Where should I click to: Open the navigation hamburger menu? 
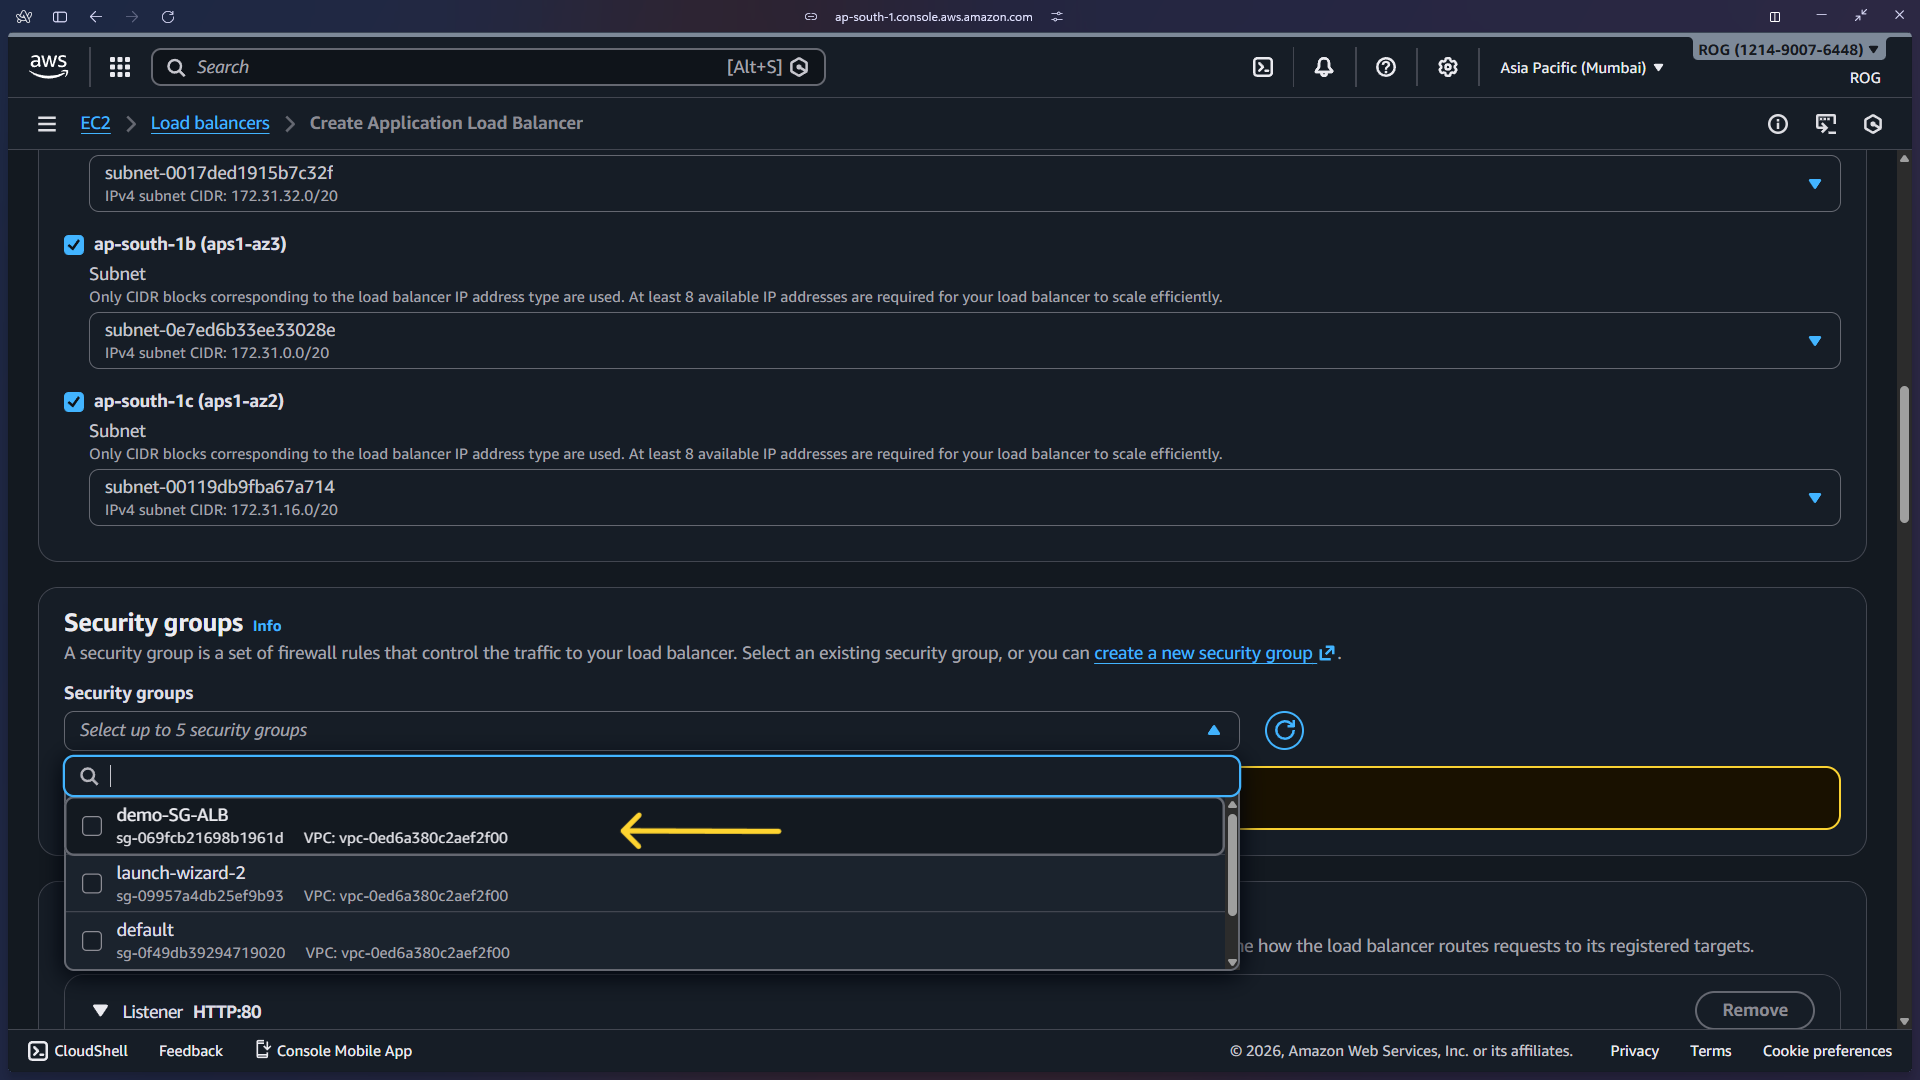47,124
